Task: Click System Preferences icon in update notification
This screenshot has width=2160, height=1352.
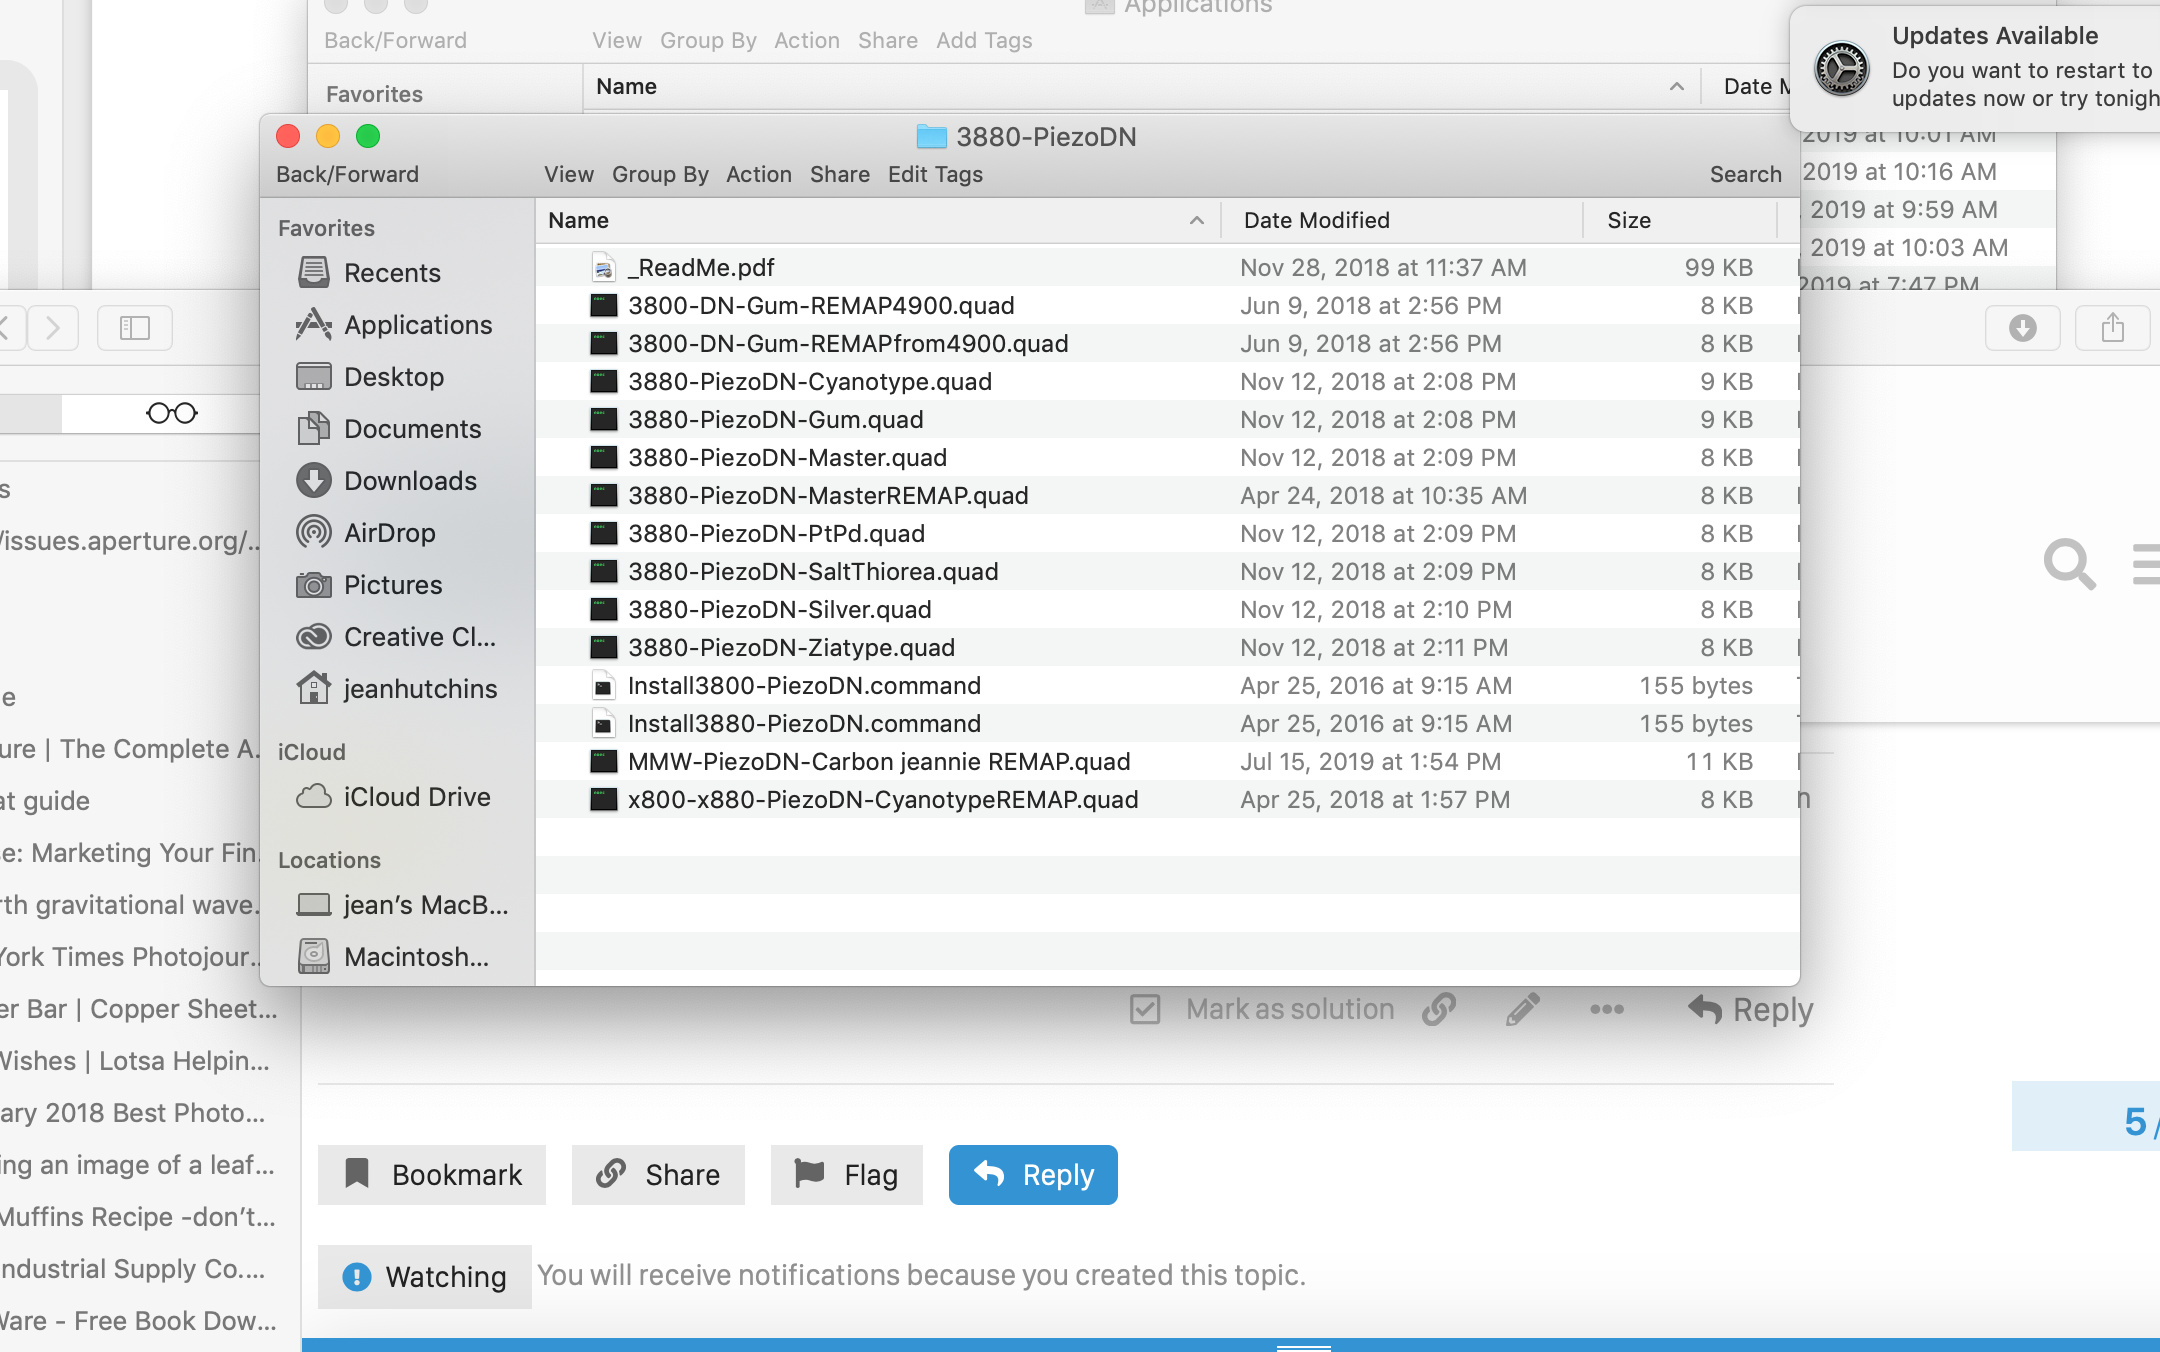Action: [1841, 68]
